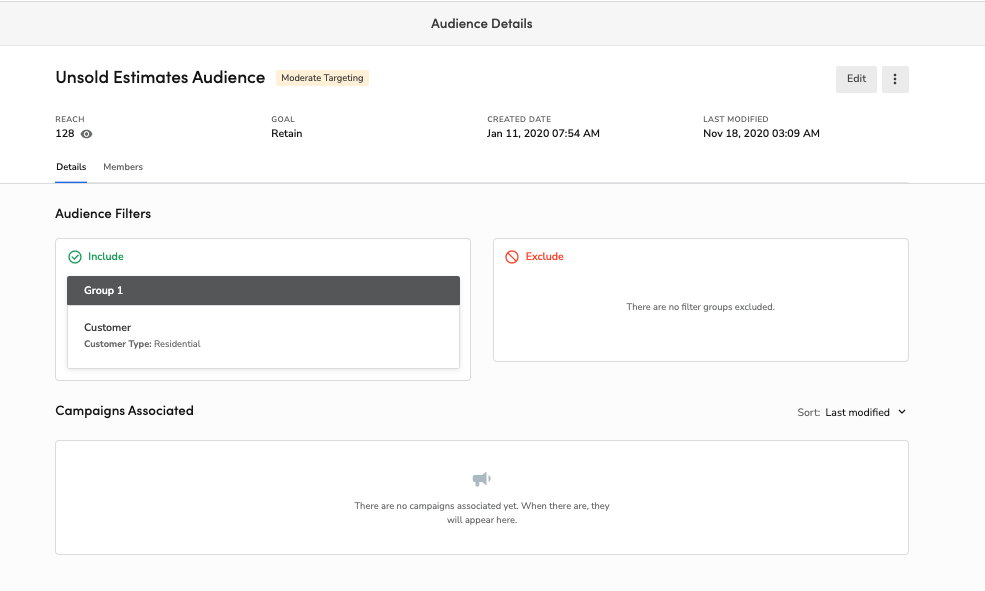
Task: Click the green Include checkmark icon
Action: tap(75, 256)
